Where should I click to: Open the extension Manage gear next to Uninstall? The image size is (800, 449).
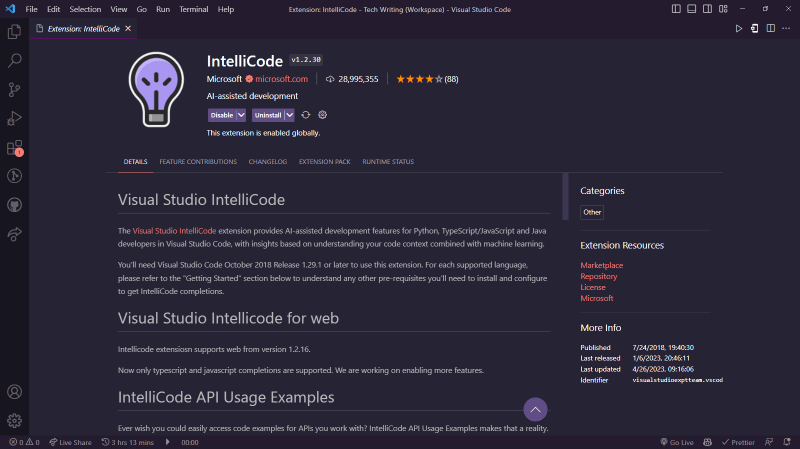[322, 115]
